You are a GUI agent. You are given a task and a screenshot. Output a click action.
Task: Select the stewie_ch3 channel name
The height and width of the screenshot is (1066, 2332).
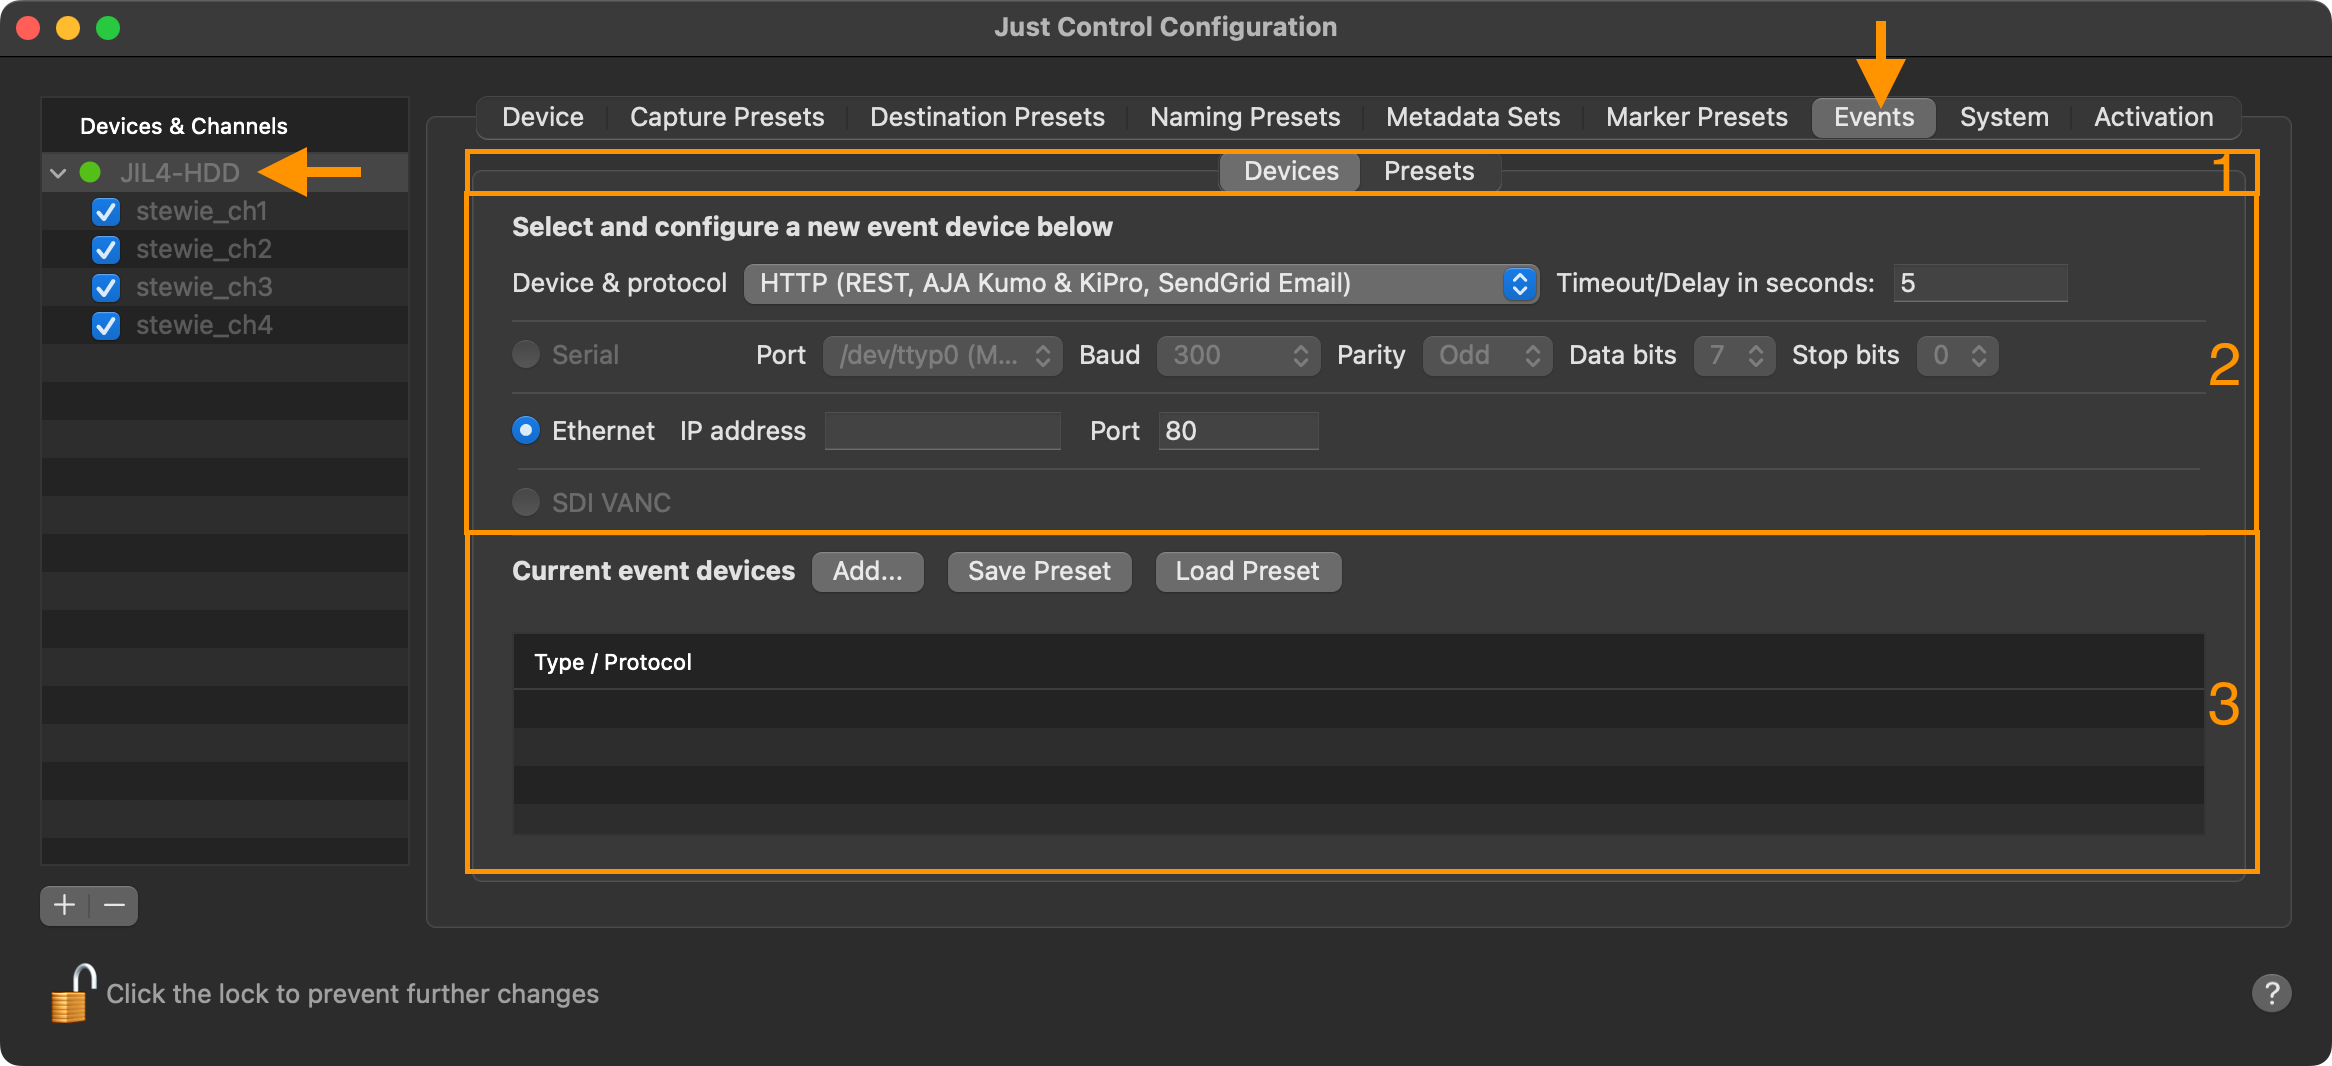pos(204,287)
